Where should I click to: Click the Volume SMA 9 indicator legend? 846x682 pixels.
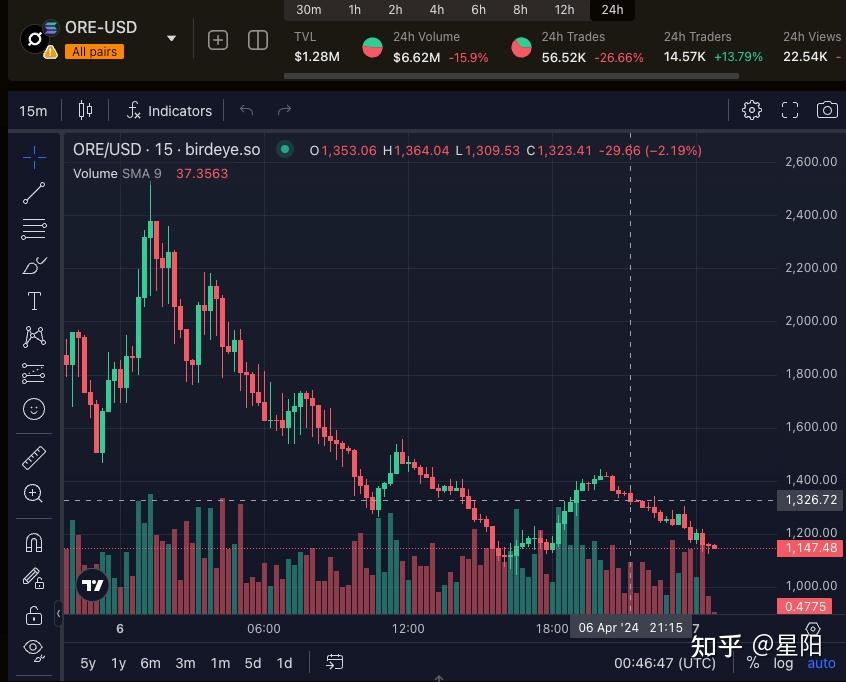coord(117,174)
